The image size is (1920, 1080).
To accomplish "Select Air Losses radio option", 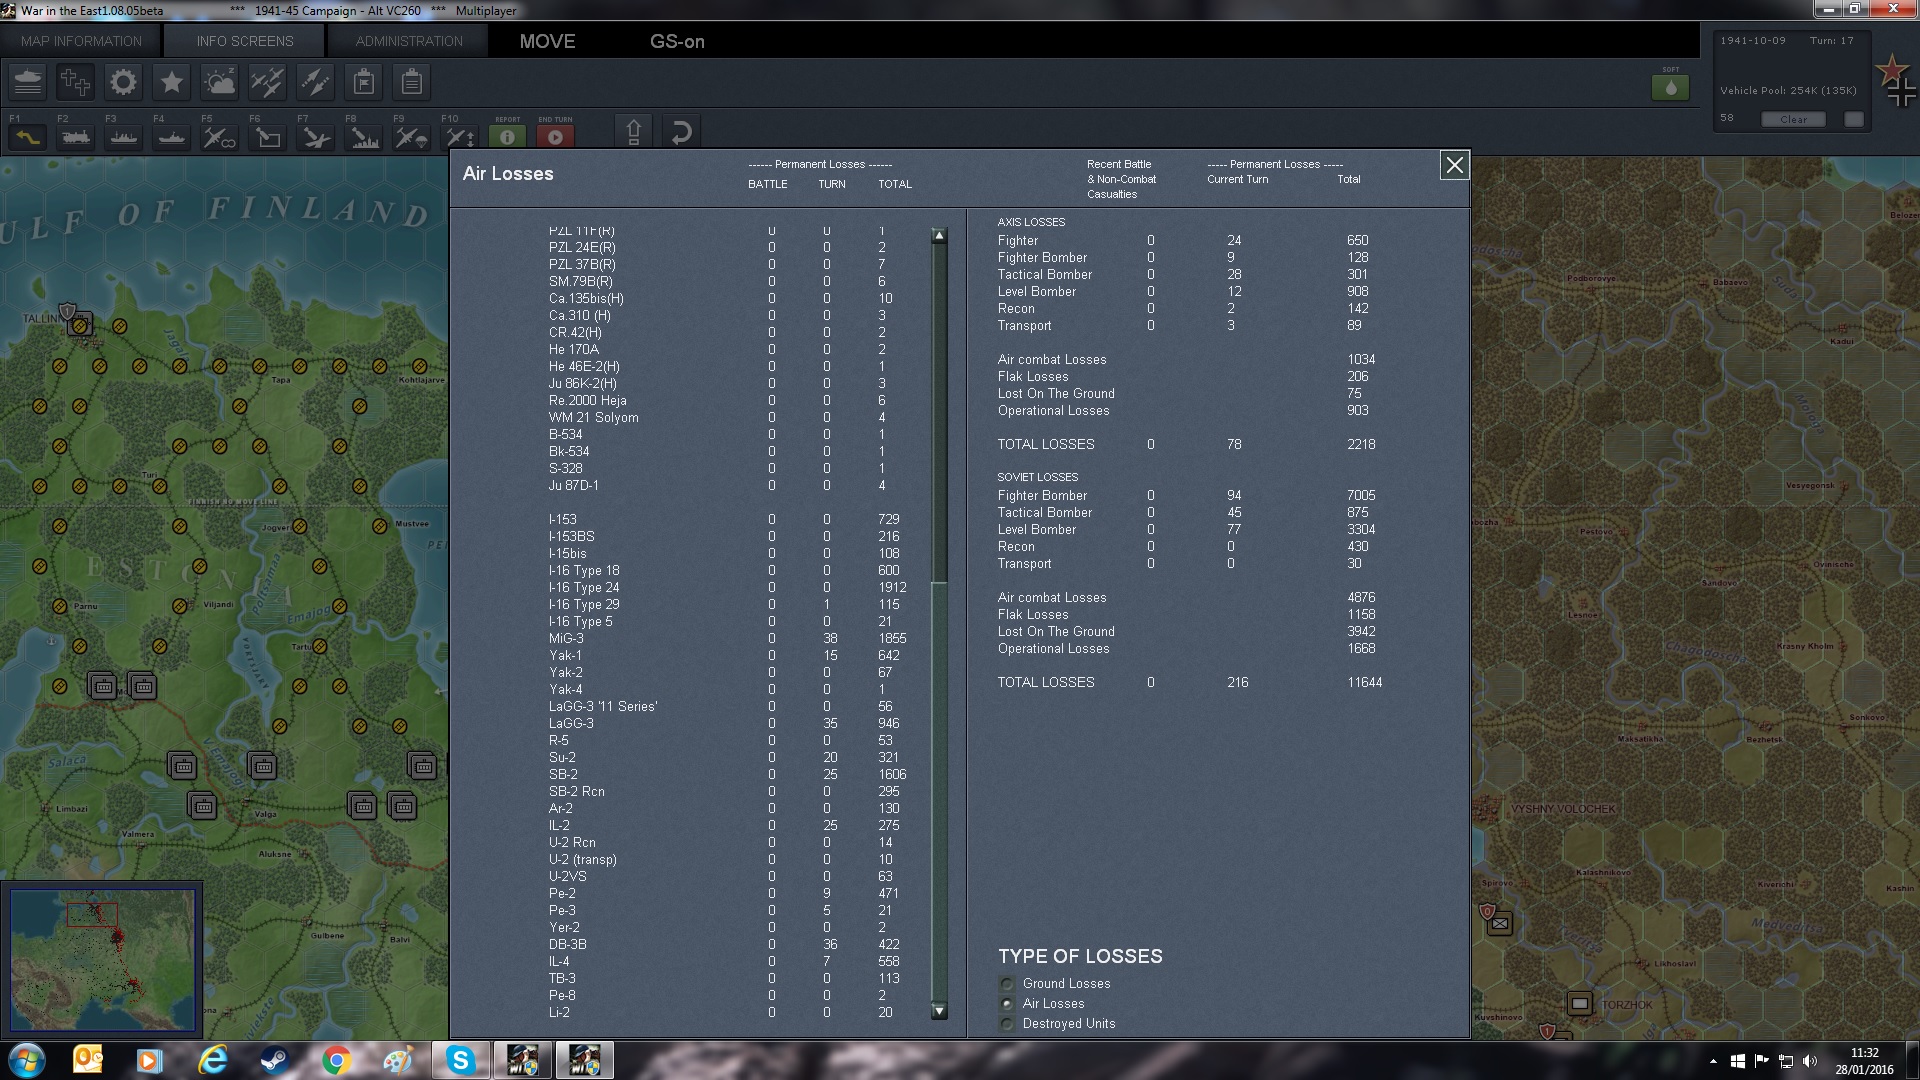I will (x=1007, y=1004).
